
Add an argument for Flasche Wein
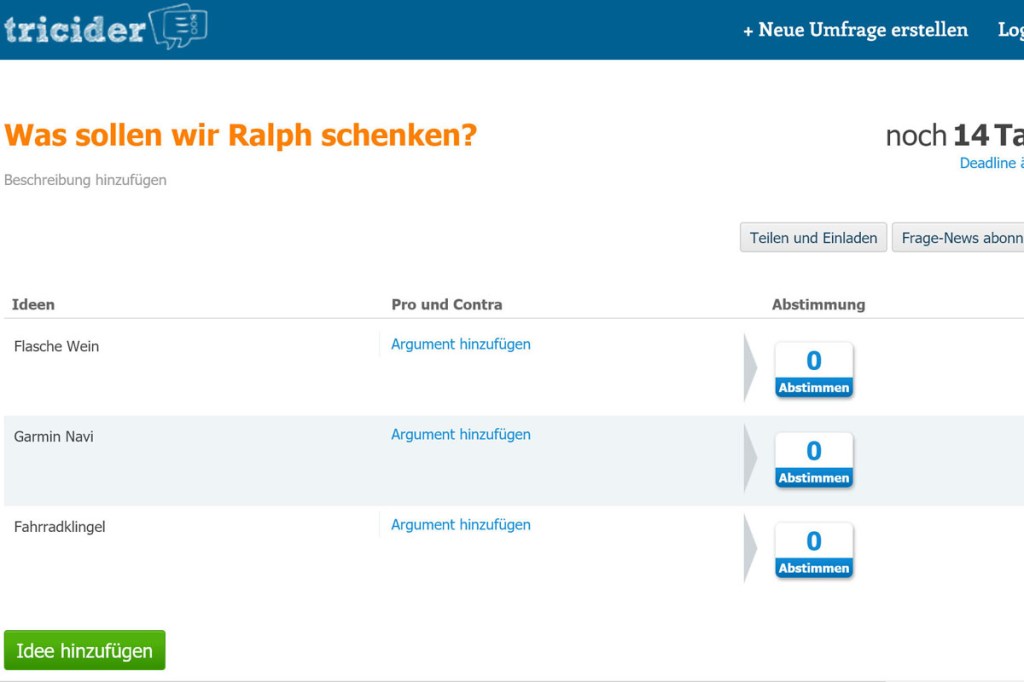coord(460,344)
